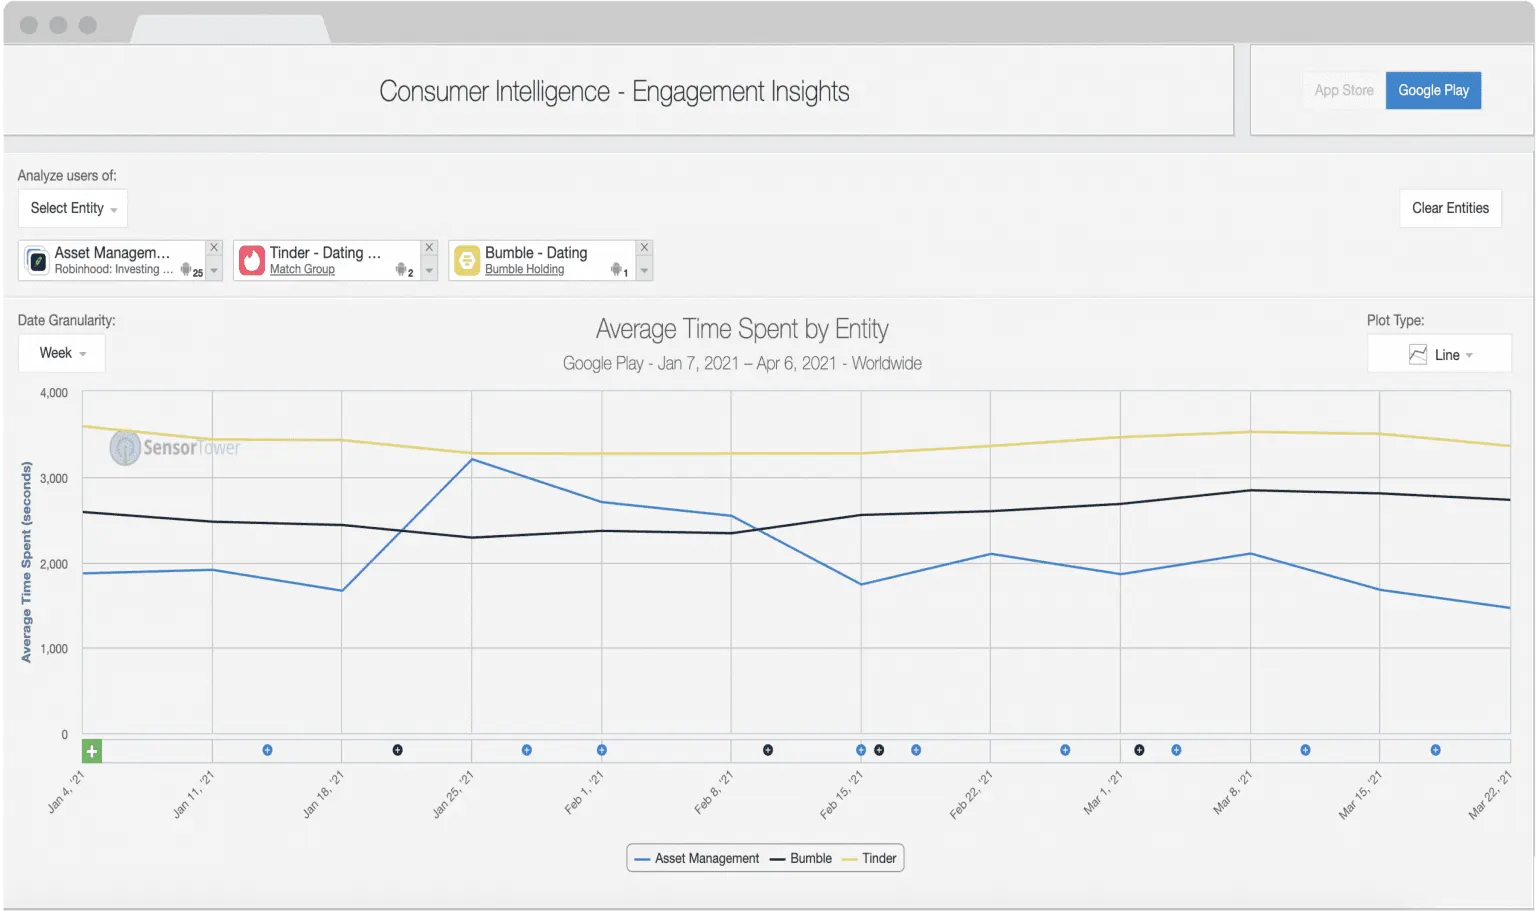
Task: Open the Select Entity dropdown
Action: 73,208
